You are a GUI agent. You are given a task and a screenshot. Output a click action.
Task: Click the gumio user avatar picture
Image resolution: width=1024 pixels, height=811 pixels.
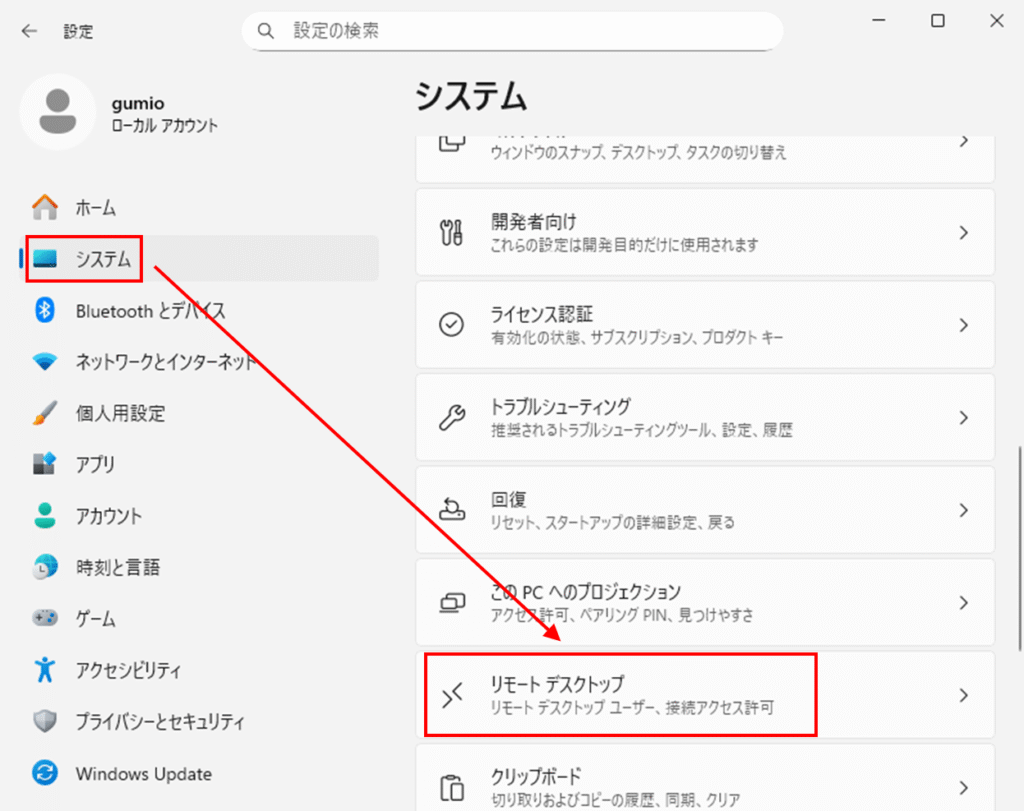pos(59,112)
